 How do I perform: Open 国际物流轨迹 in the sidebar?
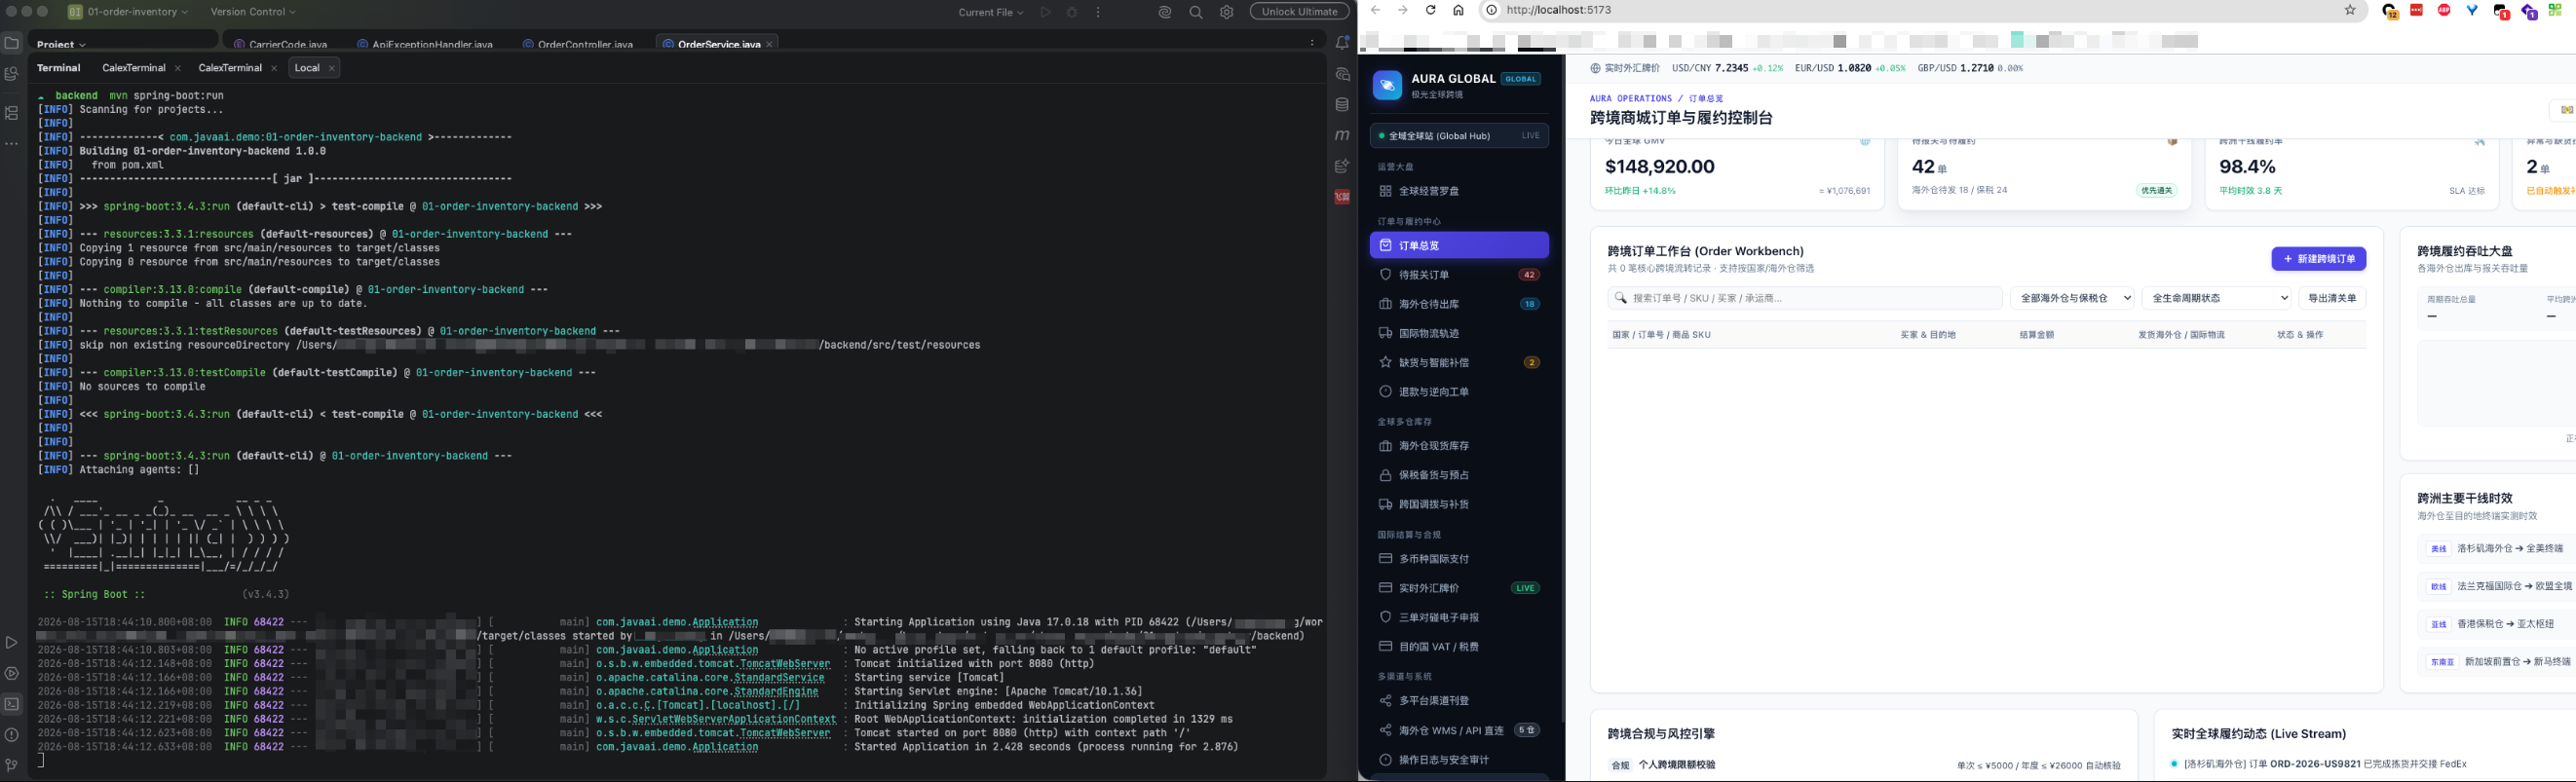[1459, 333]
